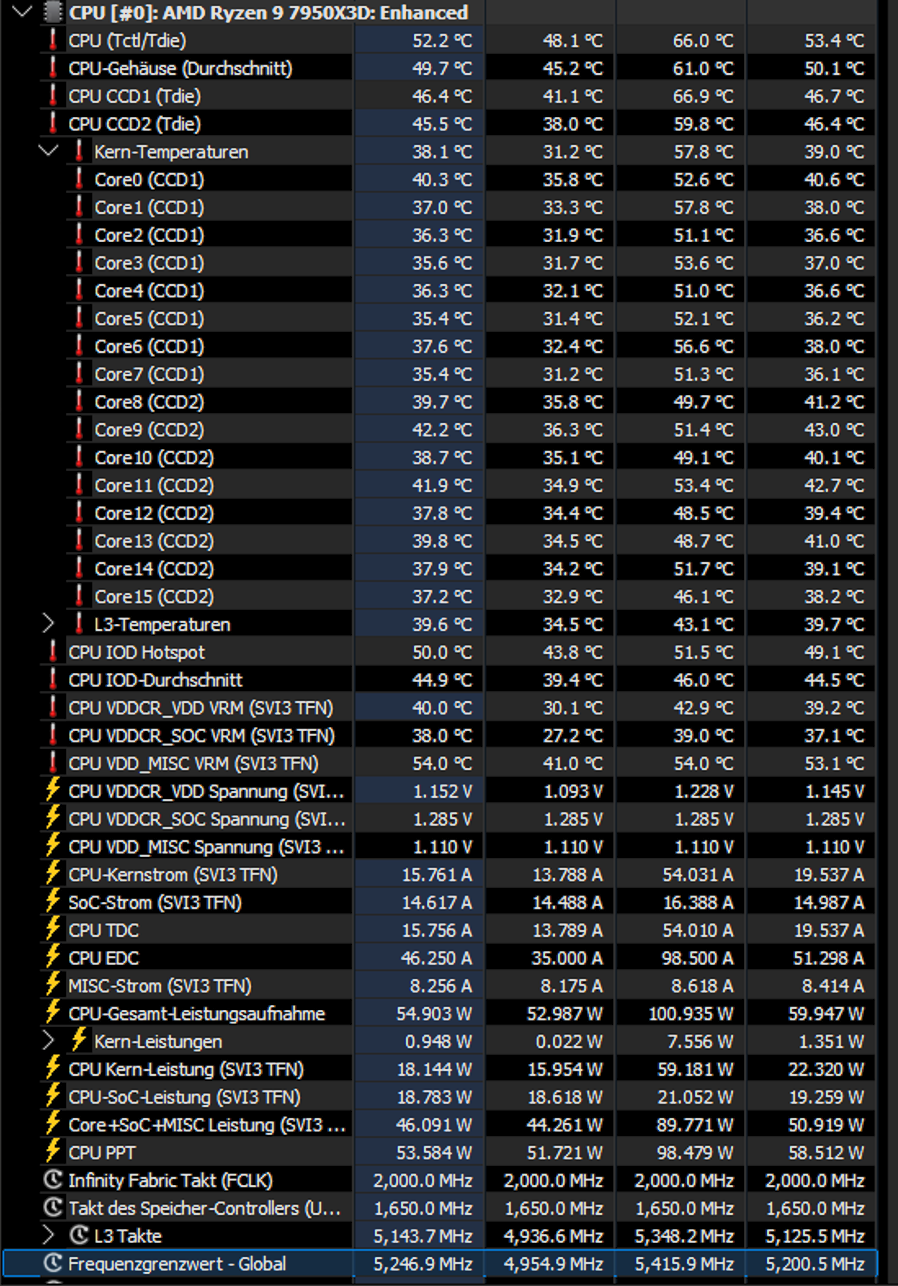Click the thermometer icon next to Core0 (CCD1)
The width and height of the screenshot is (898, 1286).
point(79,180)
